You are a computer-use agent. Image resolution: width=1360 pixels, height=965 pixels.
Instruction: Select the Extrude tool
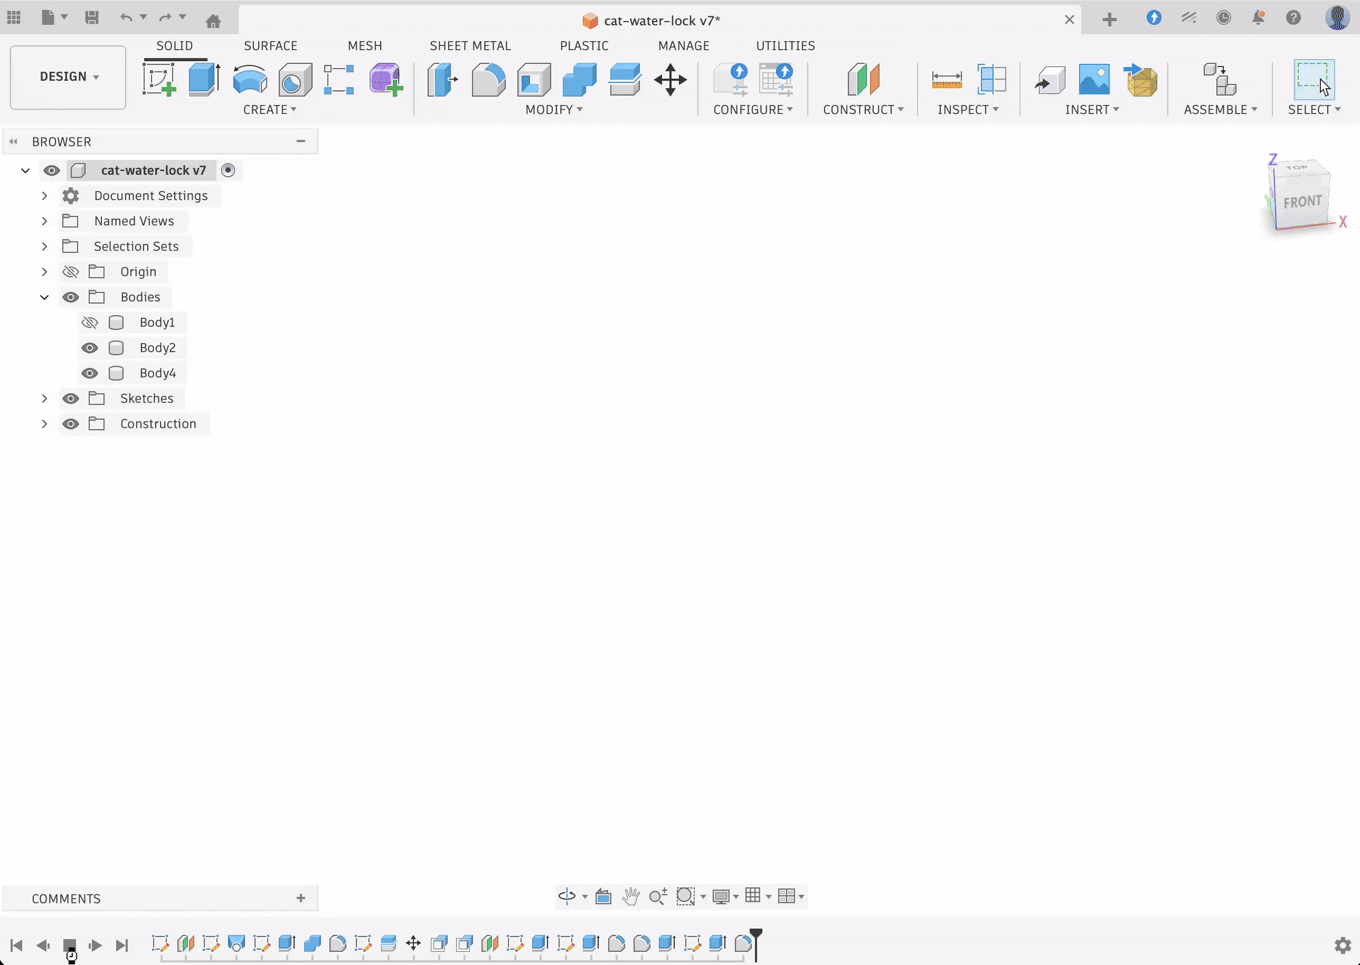pyautogui.click(x=204, y=79)
